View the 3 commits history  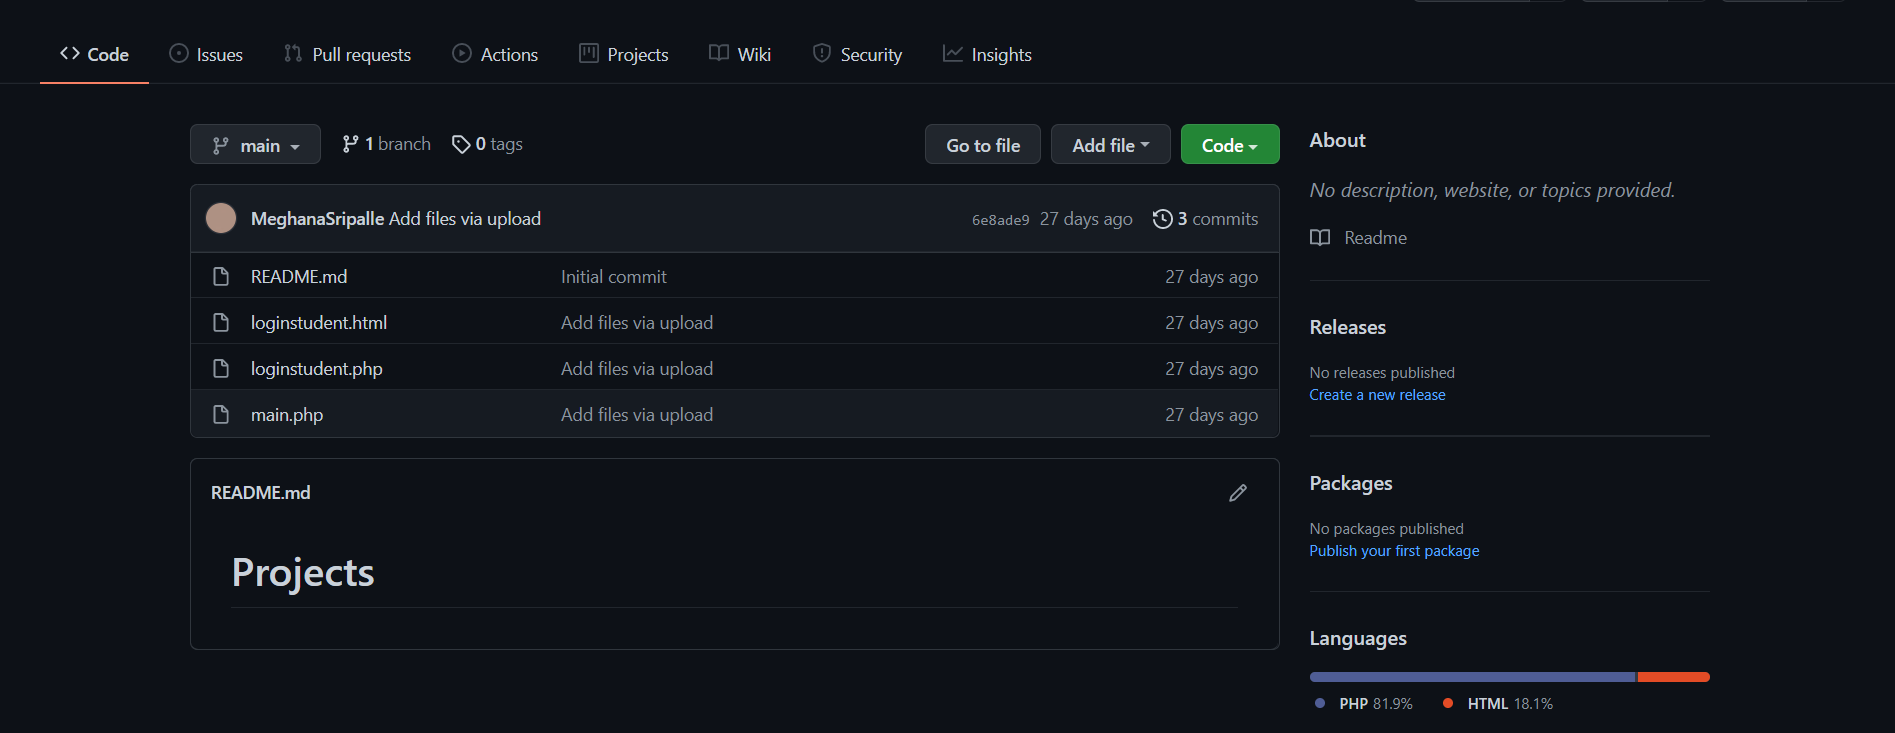point(1205,218)
